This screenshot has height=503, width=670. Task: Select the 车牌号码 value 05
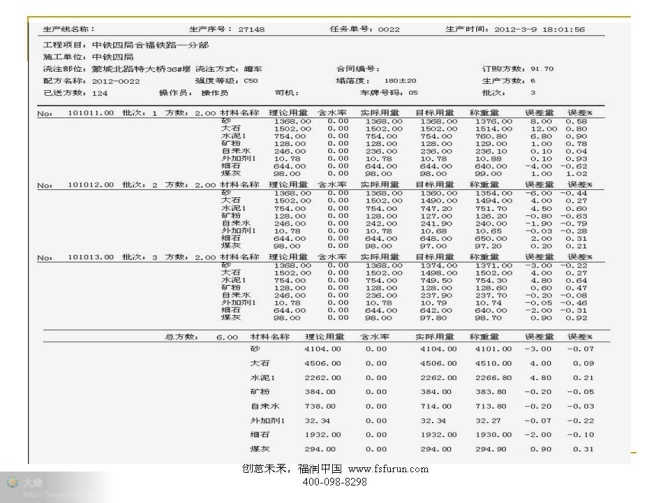[413, 93]
